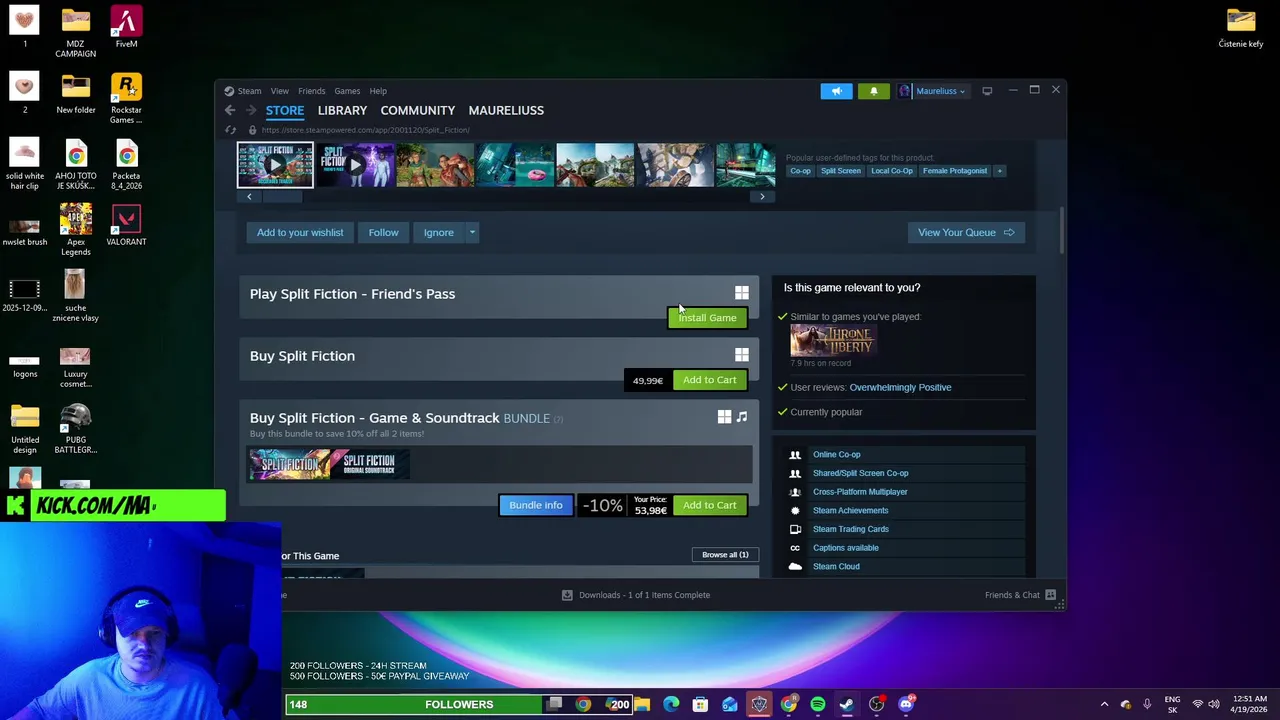Open the green Steam notifications bell

coord(873,91)
